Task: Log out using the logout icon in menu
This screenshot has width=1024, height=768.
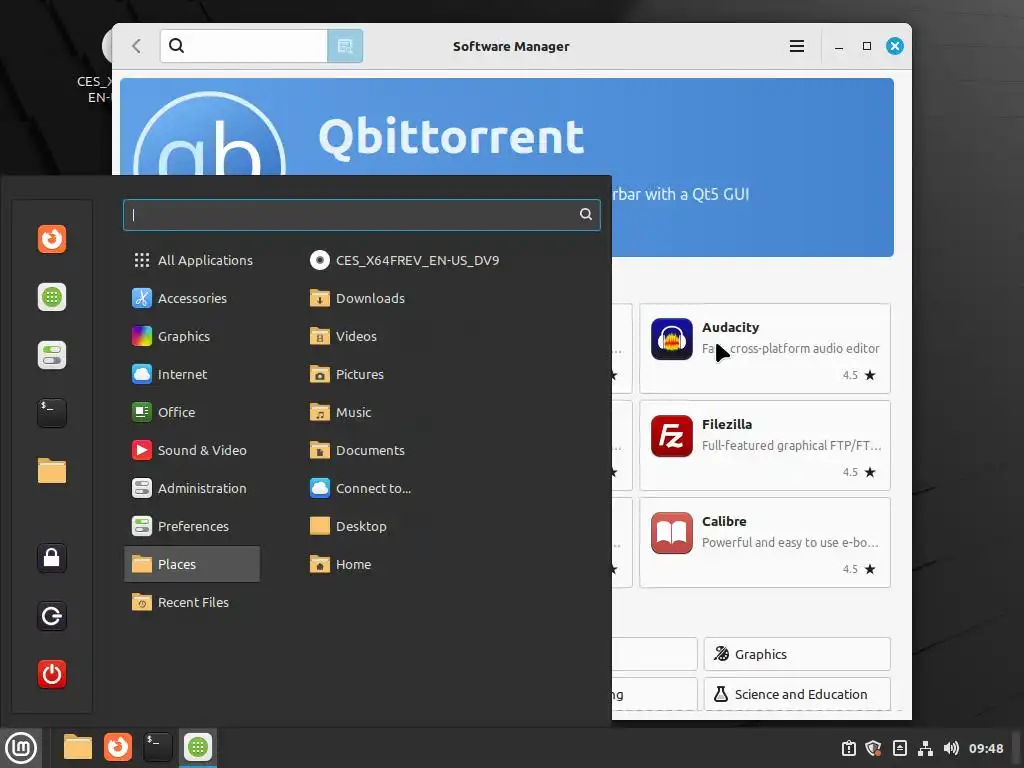Action: (52, 616)
